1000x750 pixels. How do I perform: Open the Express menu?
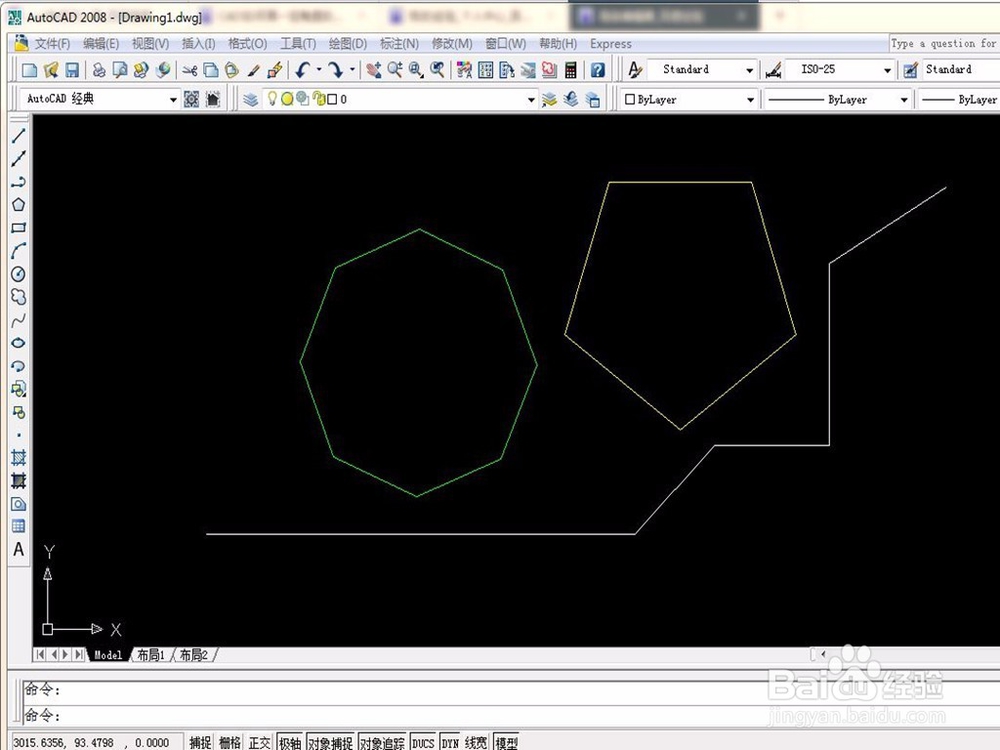point(610,43)
